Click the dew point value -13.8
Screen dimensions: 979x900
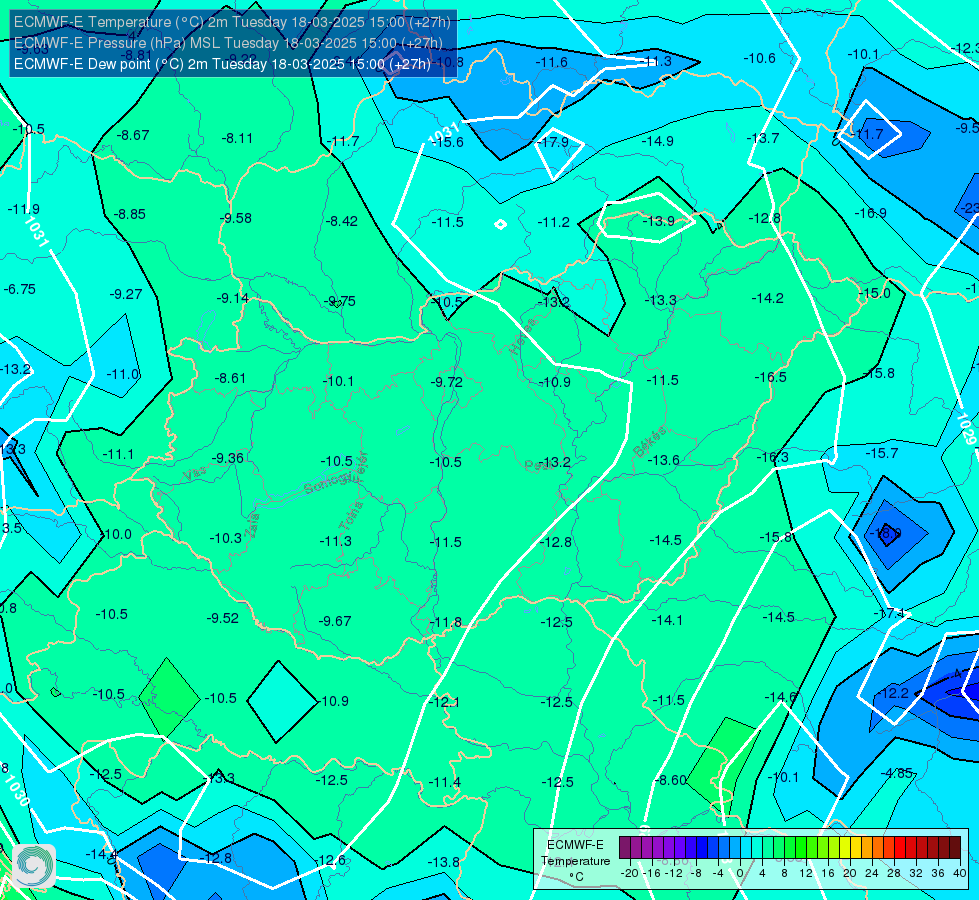coord(443,862)
